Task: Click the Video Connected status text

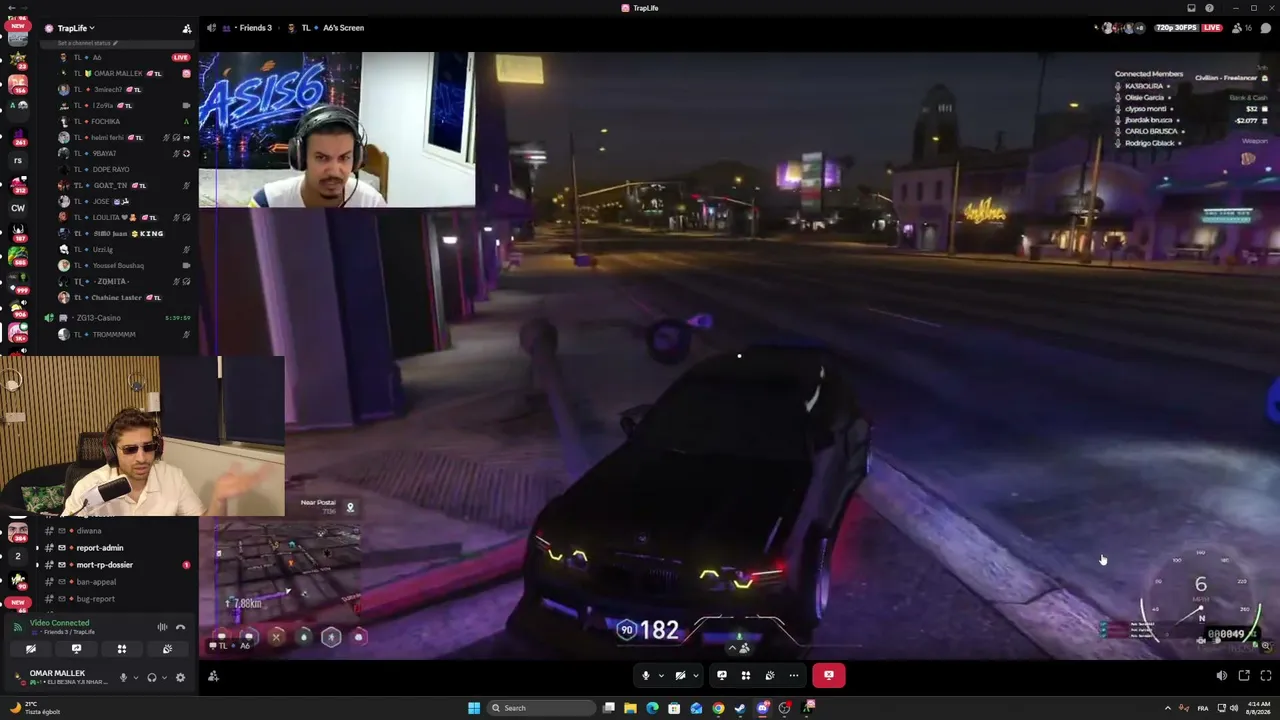Action: pyautogui.click(x=59, y=623)
